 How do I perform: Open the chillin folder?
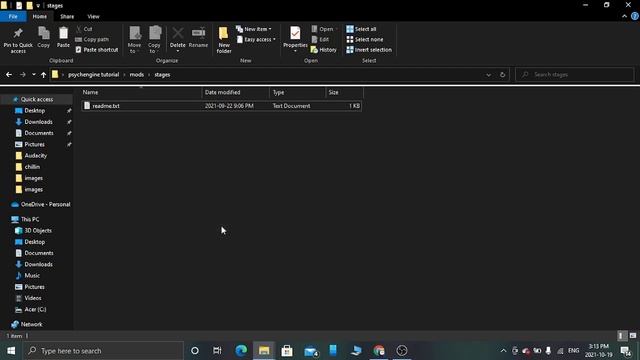(32, 167)
